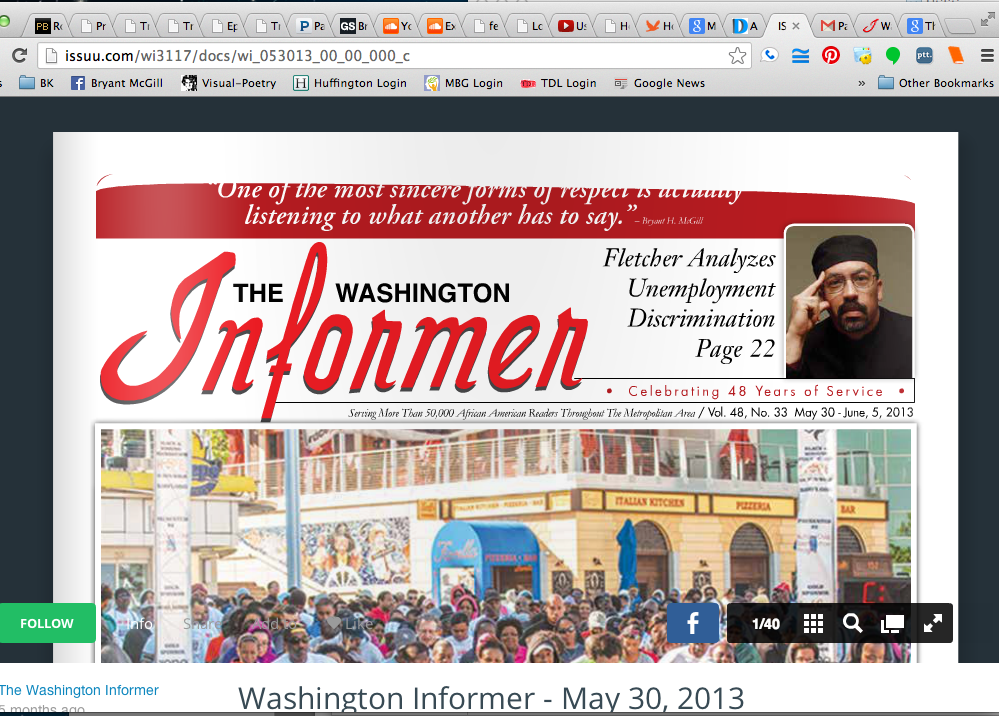Enter fullscreen reading mode
Image resolution: width=999 pixels, height=716 pixels.
coord(933,624)
